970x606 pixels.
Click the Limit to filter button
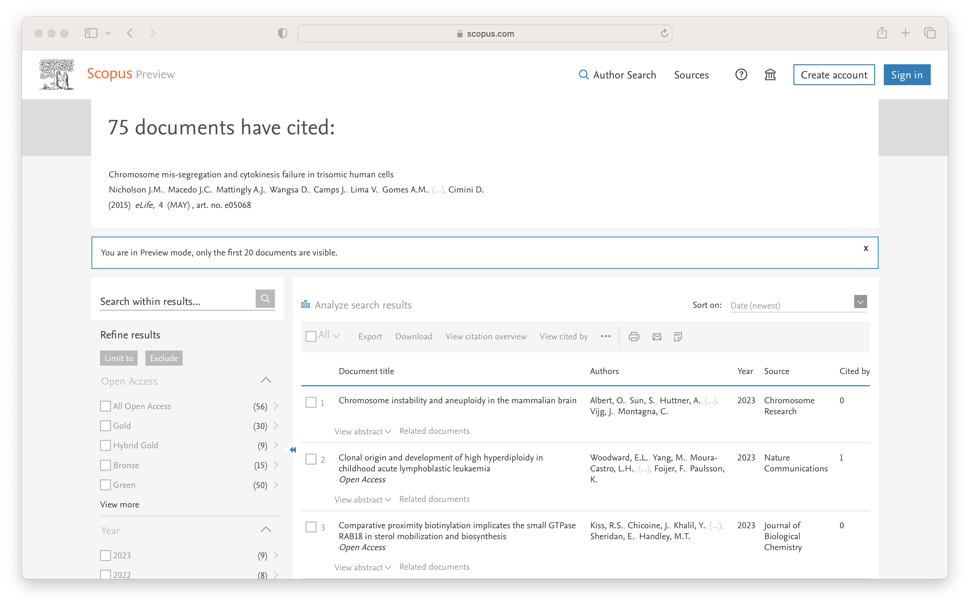tap(118, 357)
